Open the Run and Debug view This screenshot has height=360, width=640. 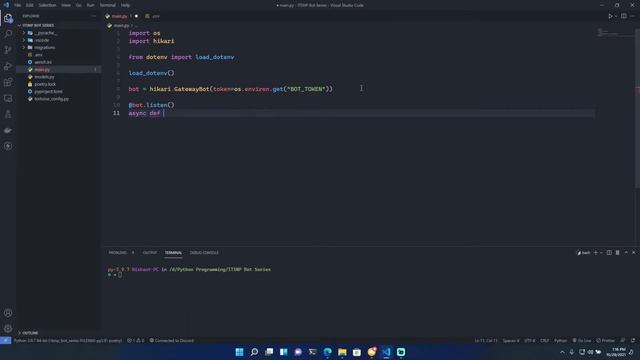coord(8,66)
